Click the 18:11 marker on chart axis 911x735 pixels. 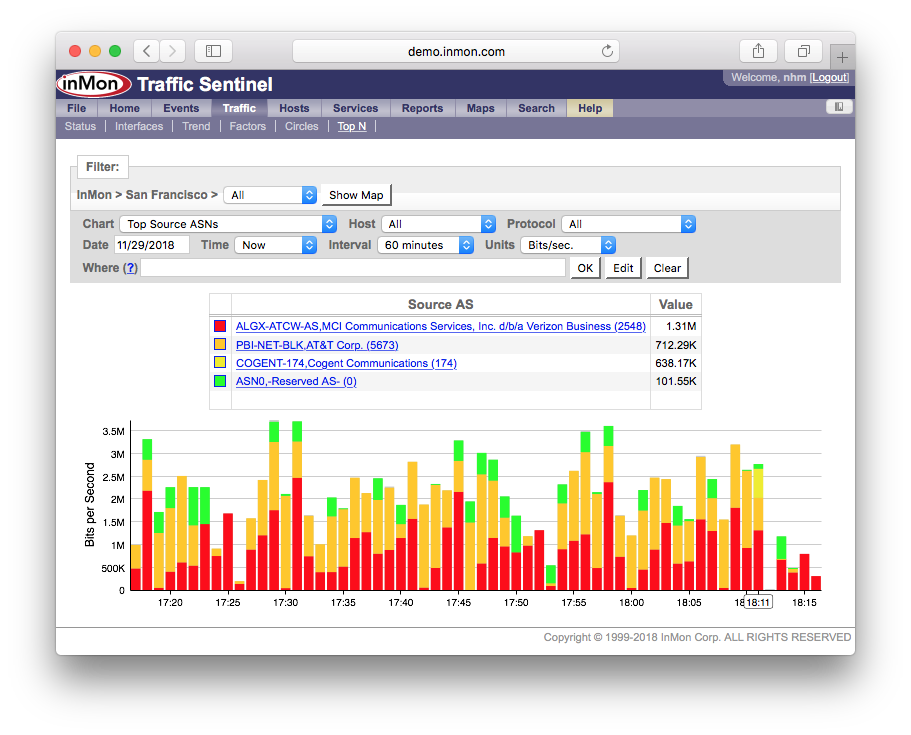(x=758, y=602)
